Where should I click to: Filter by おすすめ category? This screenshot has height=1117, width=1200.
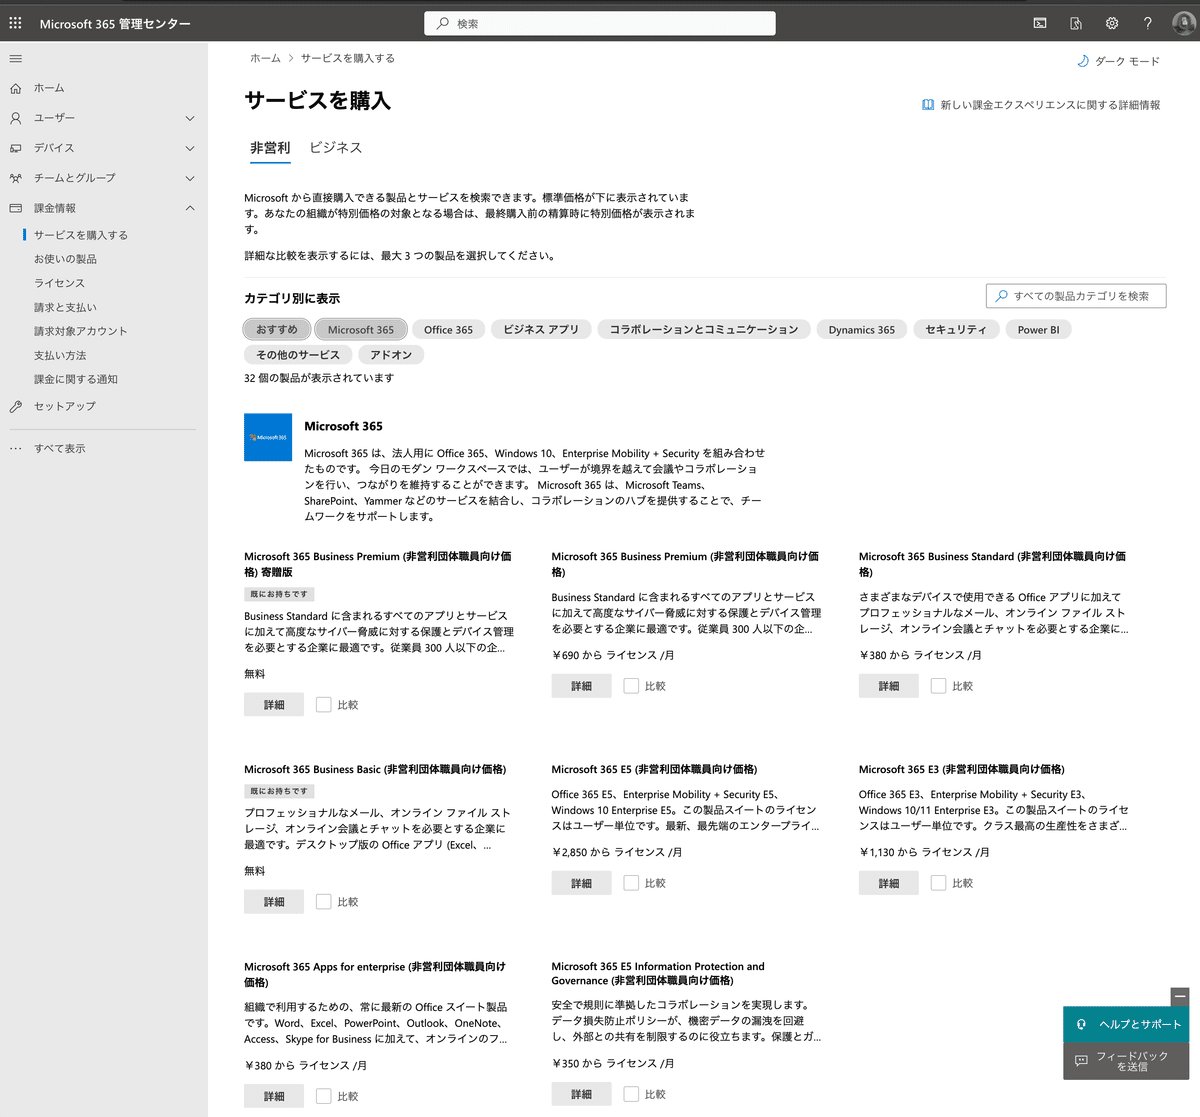[277, 329]
